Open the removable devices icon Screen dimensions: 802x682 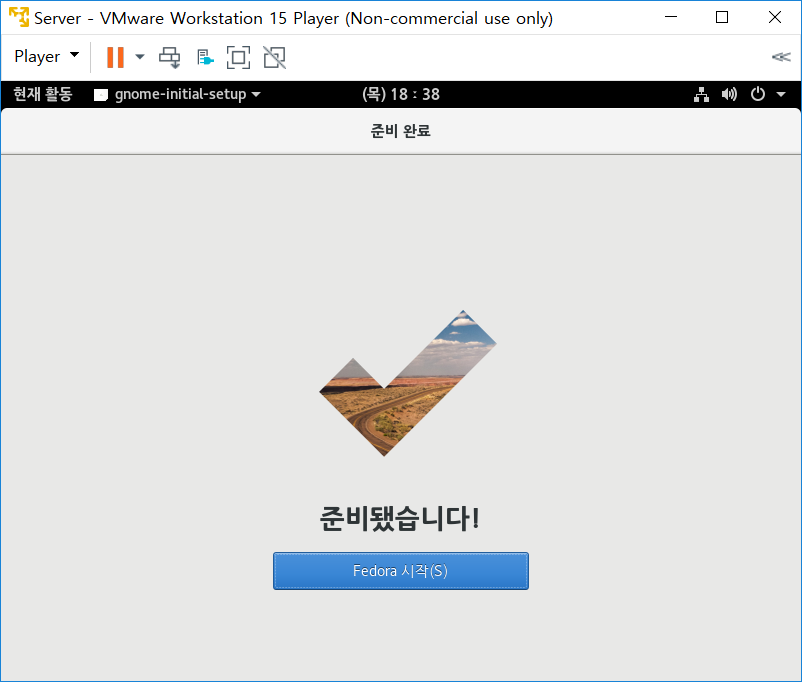pos(205,57)
